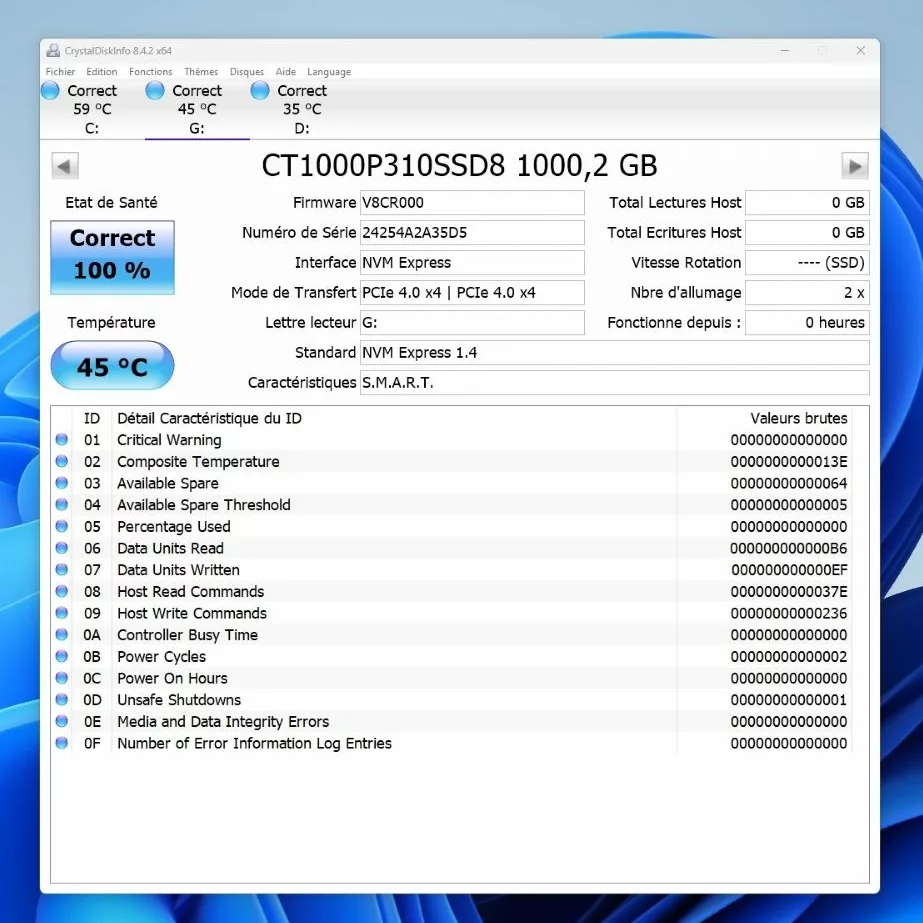Click the ID 0C cell of Power On Hours
The image size is (923, 923).
click(x=92, y=678)
